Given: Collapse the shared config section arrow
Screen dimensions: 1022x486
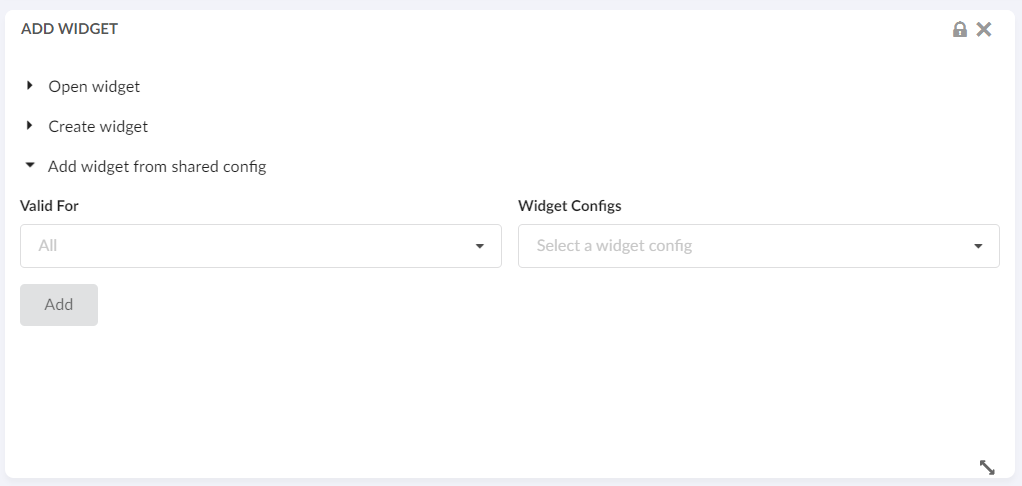Looking at the screenshot, I should [x=30, y=166].
